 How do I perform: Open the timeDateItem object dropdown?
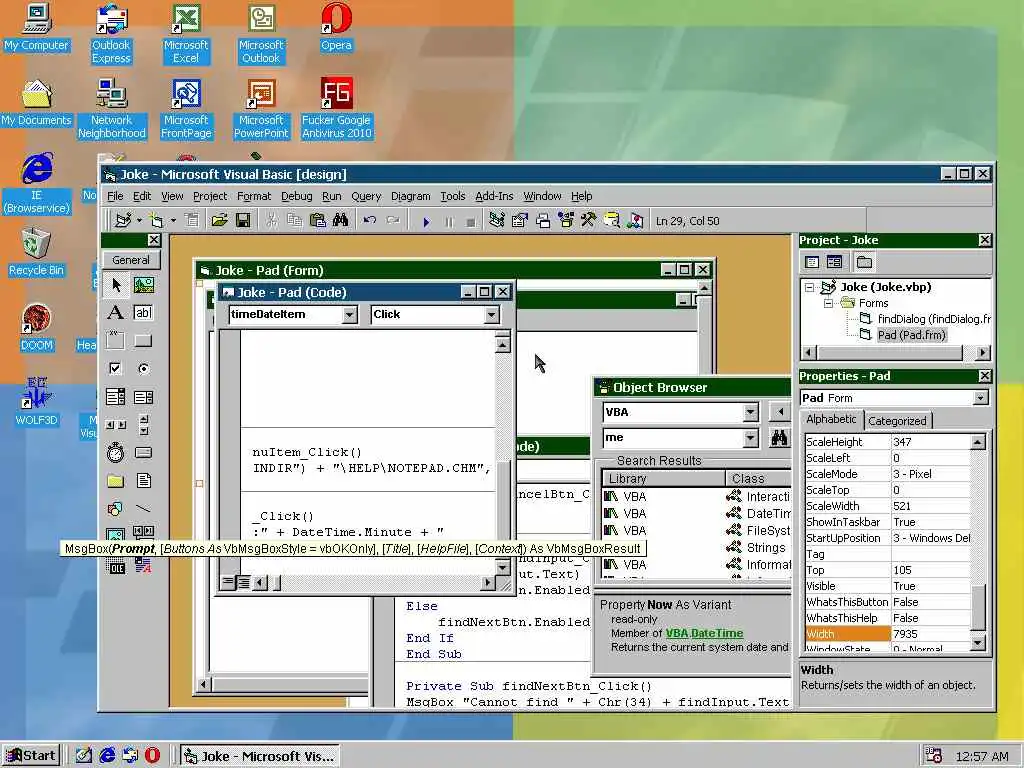coord(349,315)
